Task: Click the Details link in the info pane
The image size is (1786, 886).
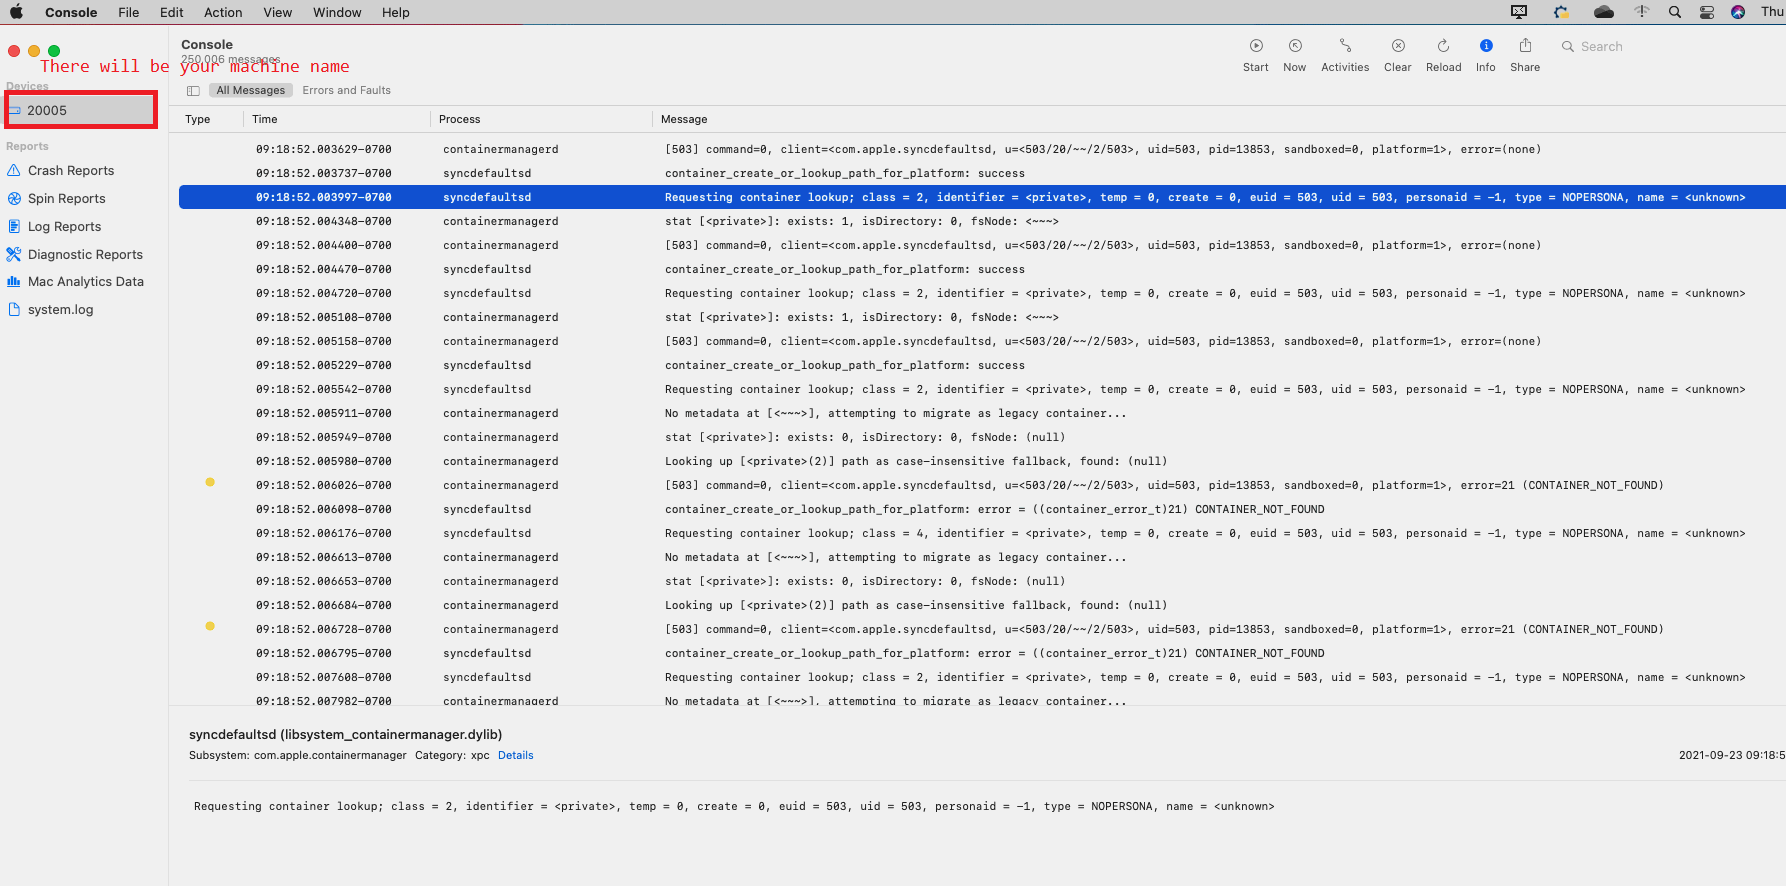Action: click(x=515, y=756)
